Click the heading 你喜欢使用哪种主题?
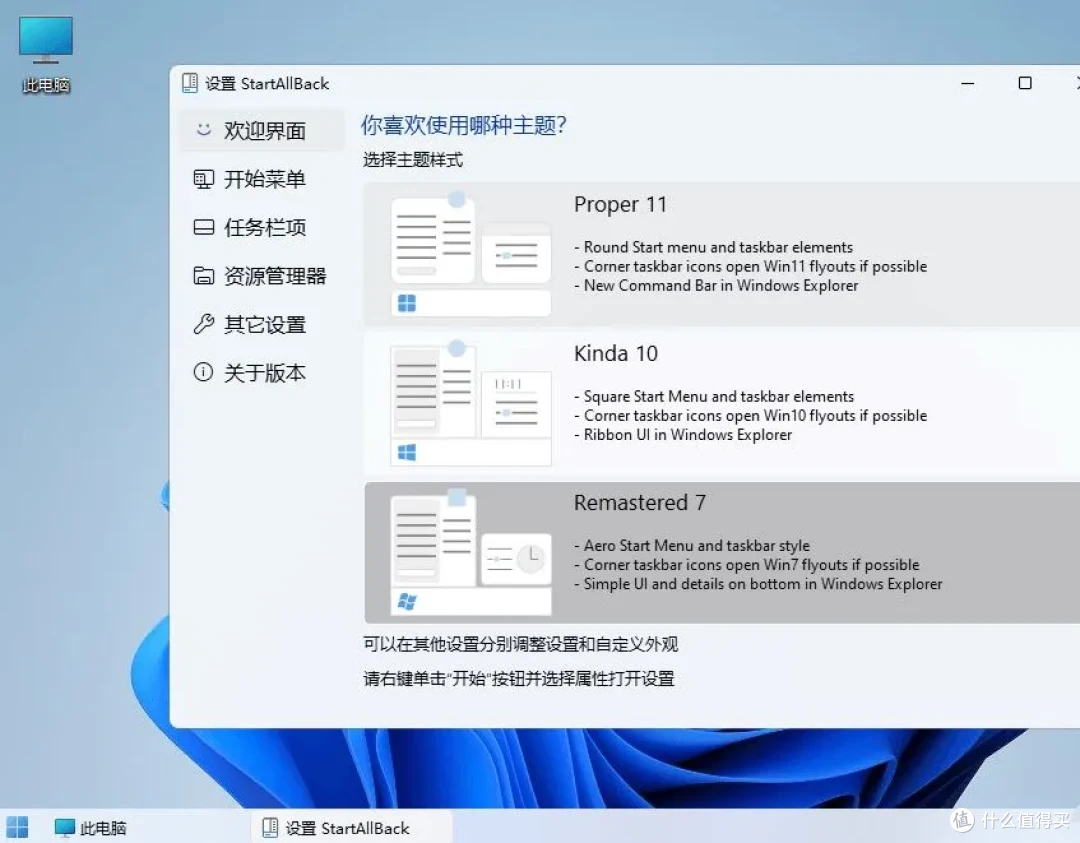This screenshot has width=1080, height=843. tap(464, 125)
